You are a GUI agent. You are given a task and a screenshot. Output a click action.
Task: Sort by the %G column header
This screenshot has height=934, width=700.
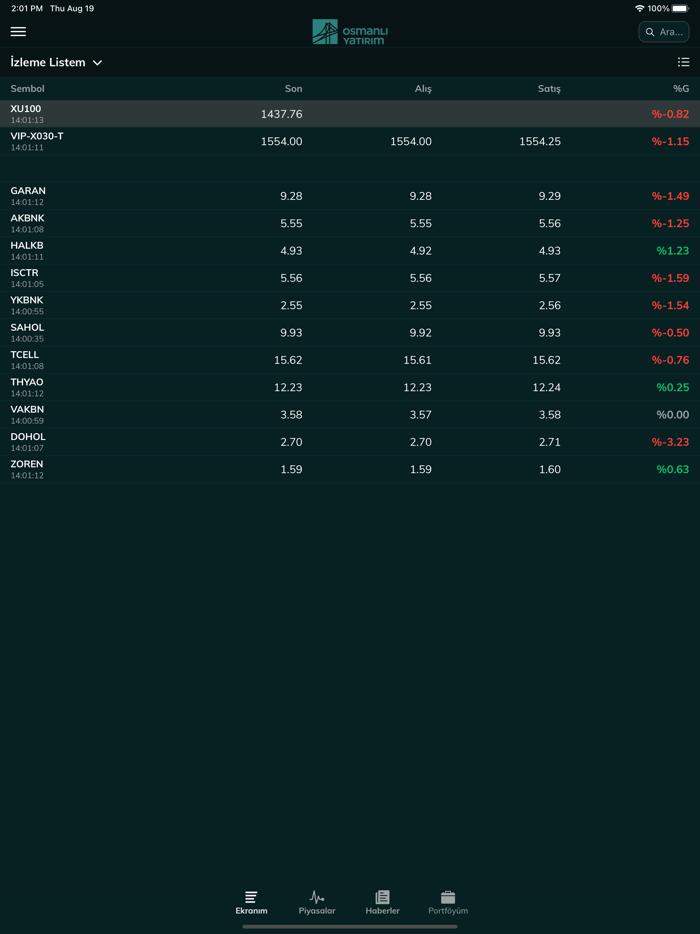tap(680, 89)
